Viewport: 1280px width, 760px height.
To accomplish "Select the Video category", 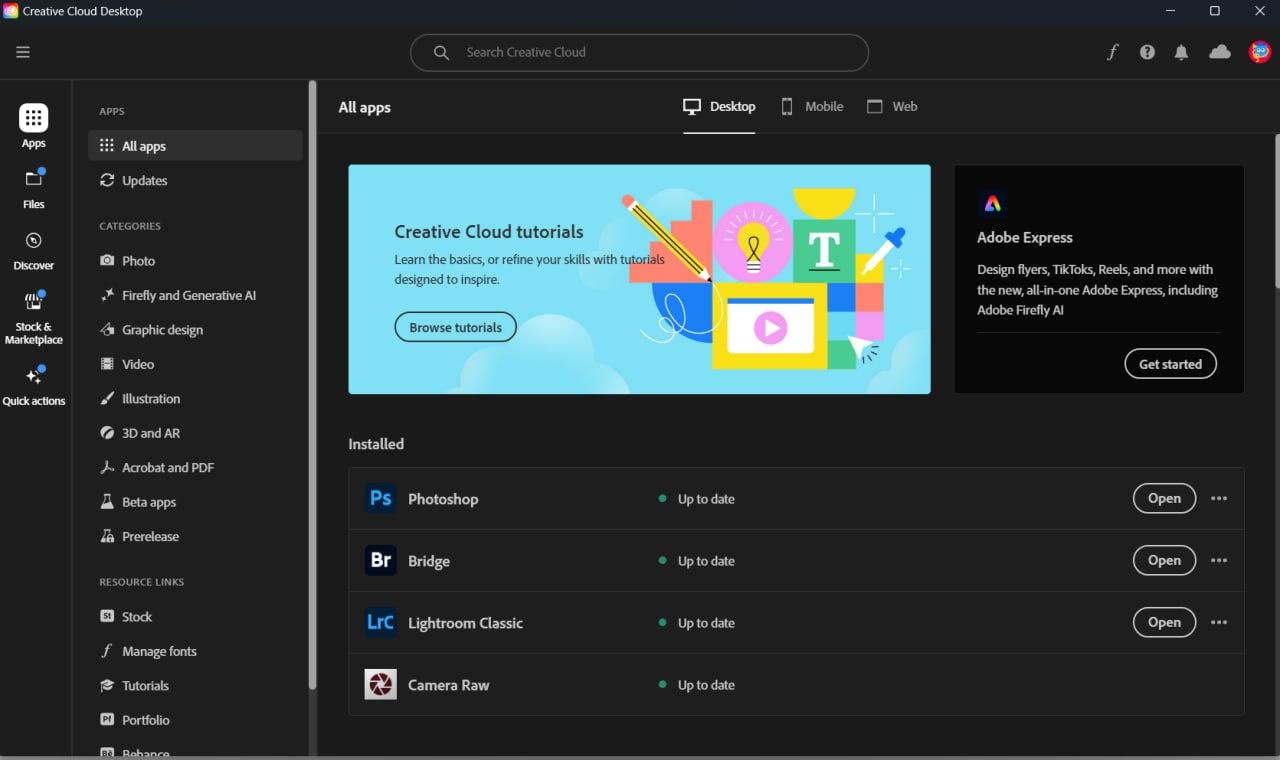I will pos(196,364).
